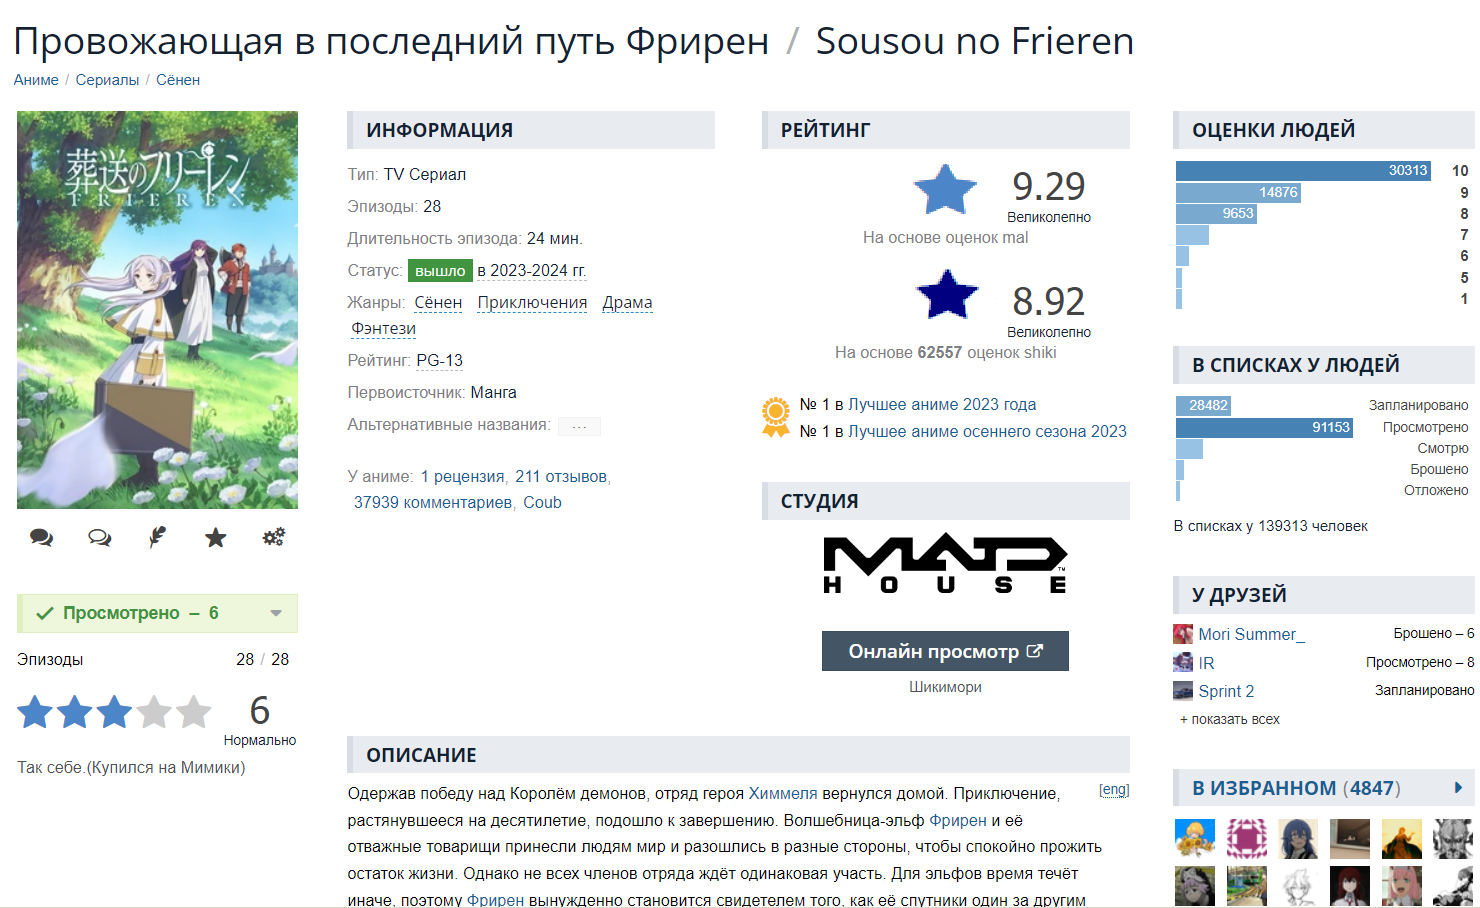
Task: Click the anime poster image
Action: coord(157,310)
